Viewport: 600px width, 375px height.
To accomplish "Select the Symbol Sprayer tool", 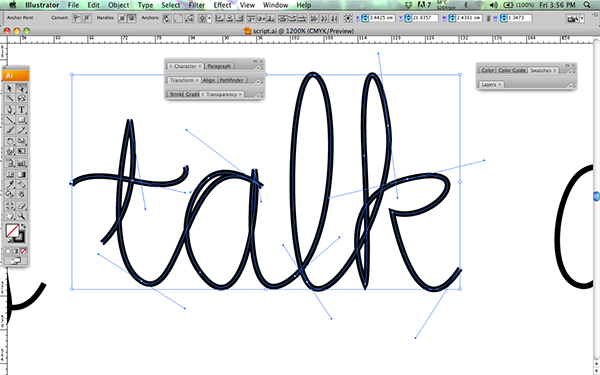I will pyautogui.click(x=10, y=163).
